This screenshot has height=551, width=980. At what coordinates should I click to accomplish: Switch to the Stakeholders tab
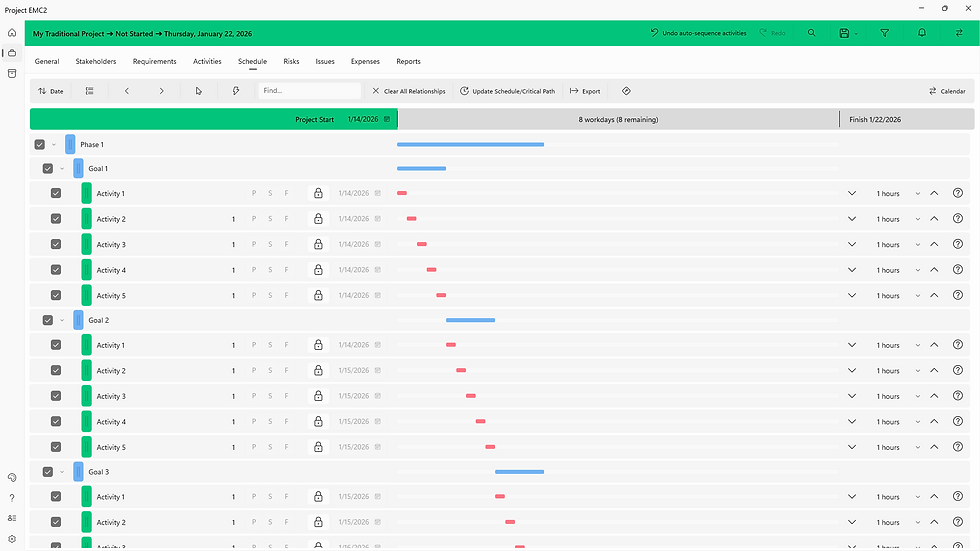click(96, 61)
